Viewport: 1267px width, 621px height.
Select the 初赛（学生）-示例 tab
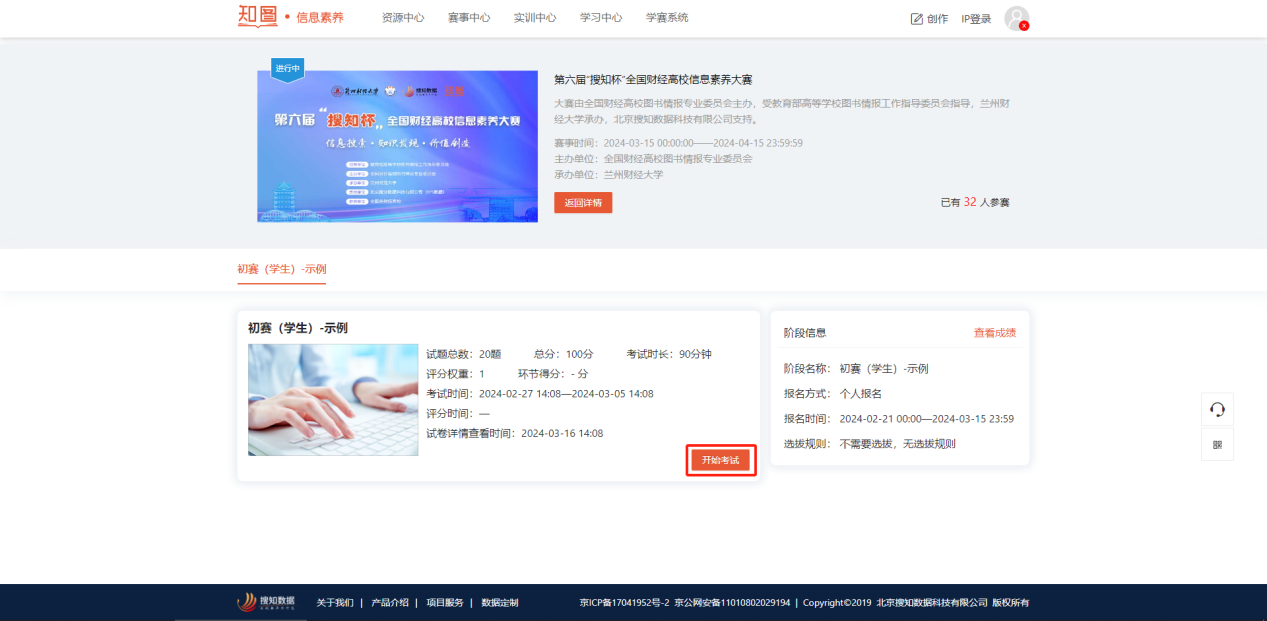pos(281,269)
